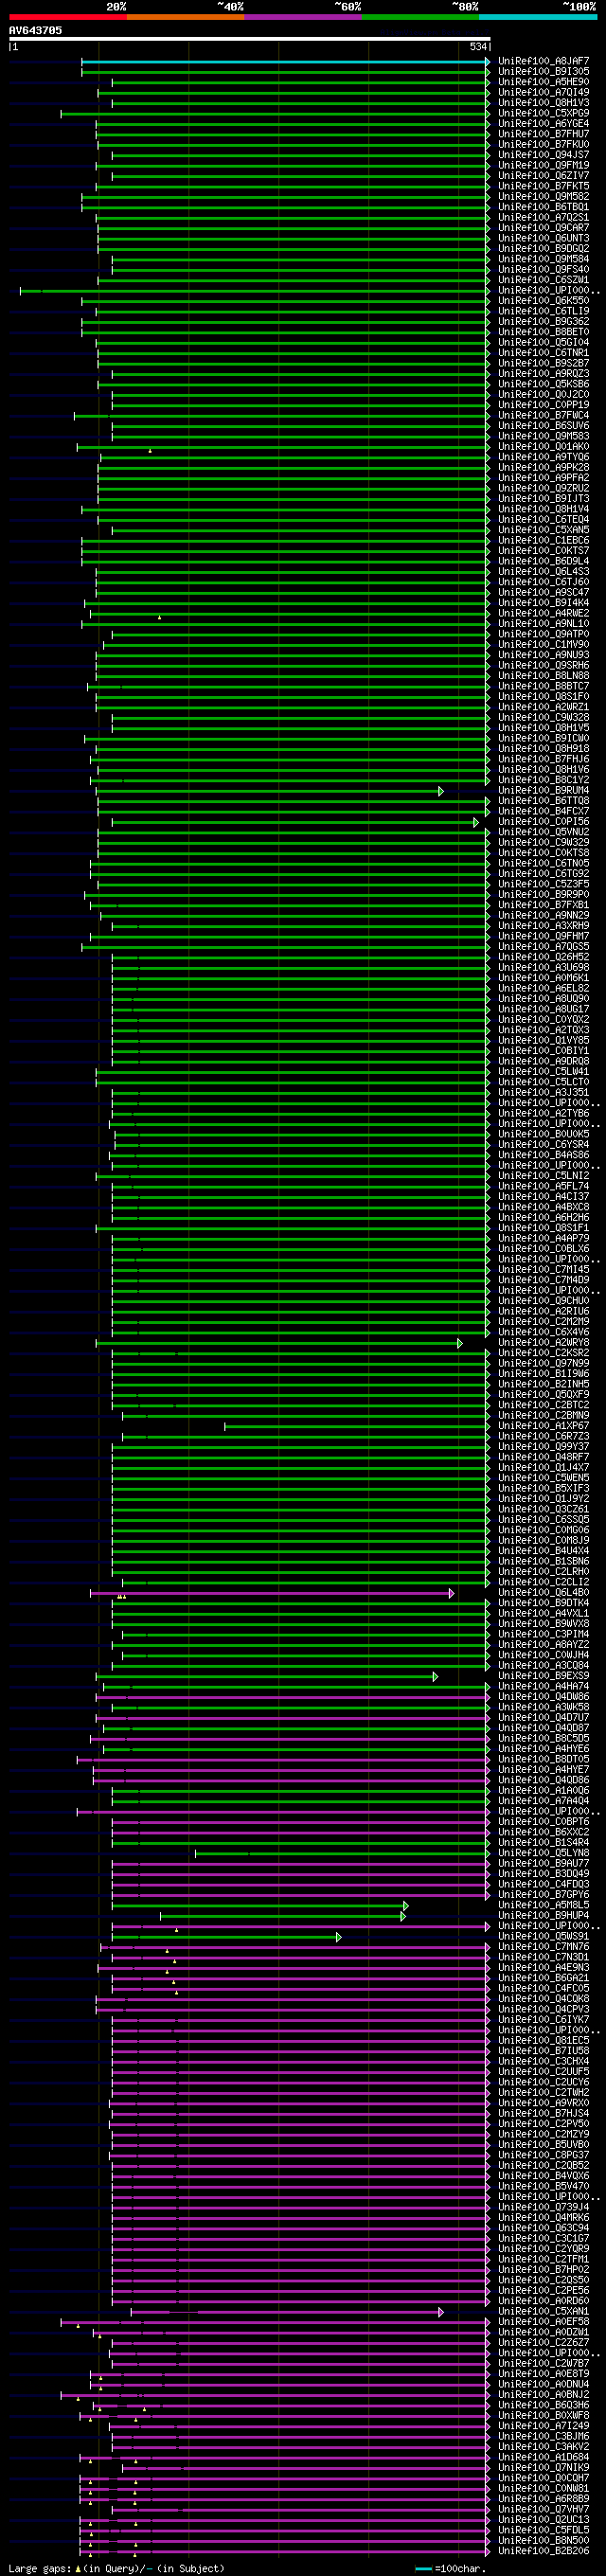Click the arrowhead ending the B9RUM4 alignment
The height and width of the screenshot is (2576, 606).
coord(441,791)
